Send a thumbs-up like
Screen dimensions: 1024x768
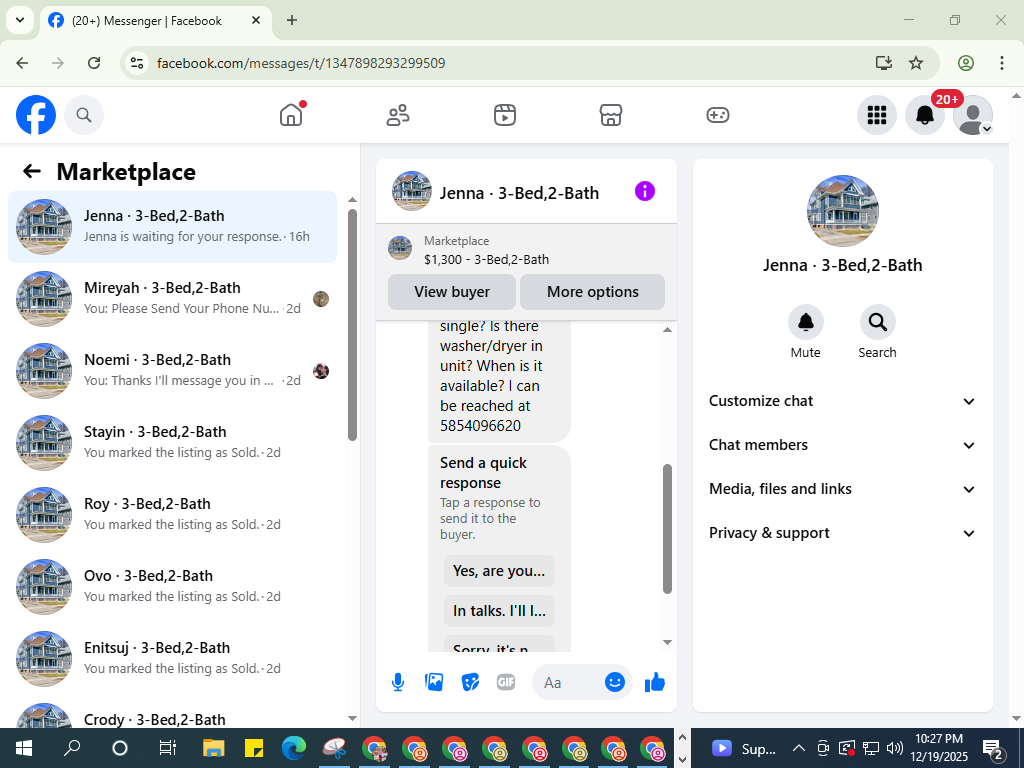point(654,682)
